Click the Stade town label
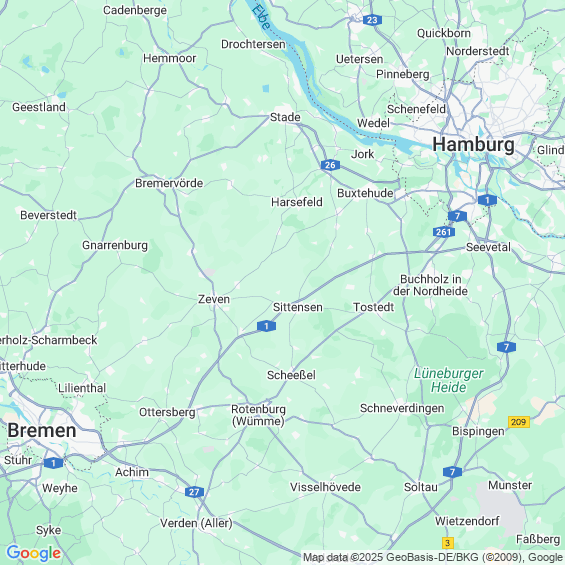 pyautogui.click(x=285, y=117)
